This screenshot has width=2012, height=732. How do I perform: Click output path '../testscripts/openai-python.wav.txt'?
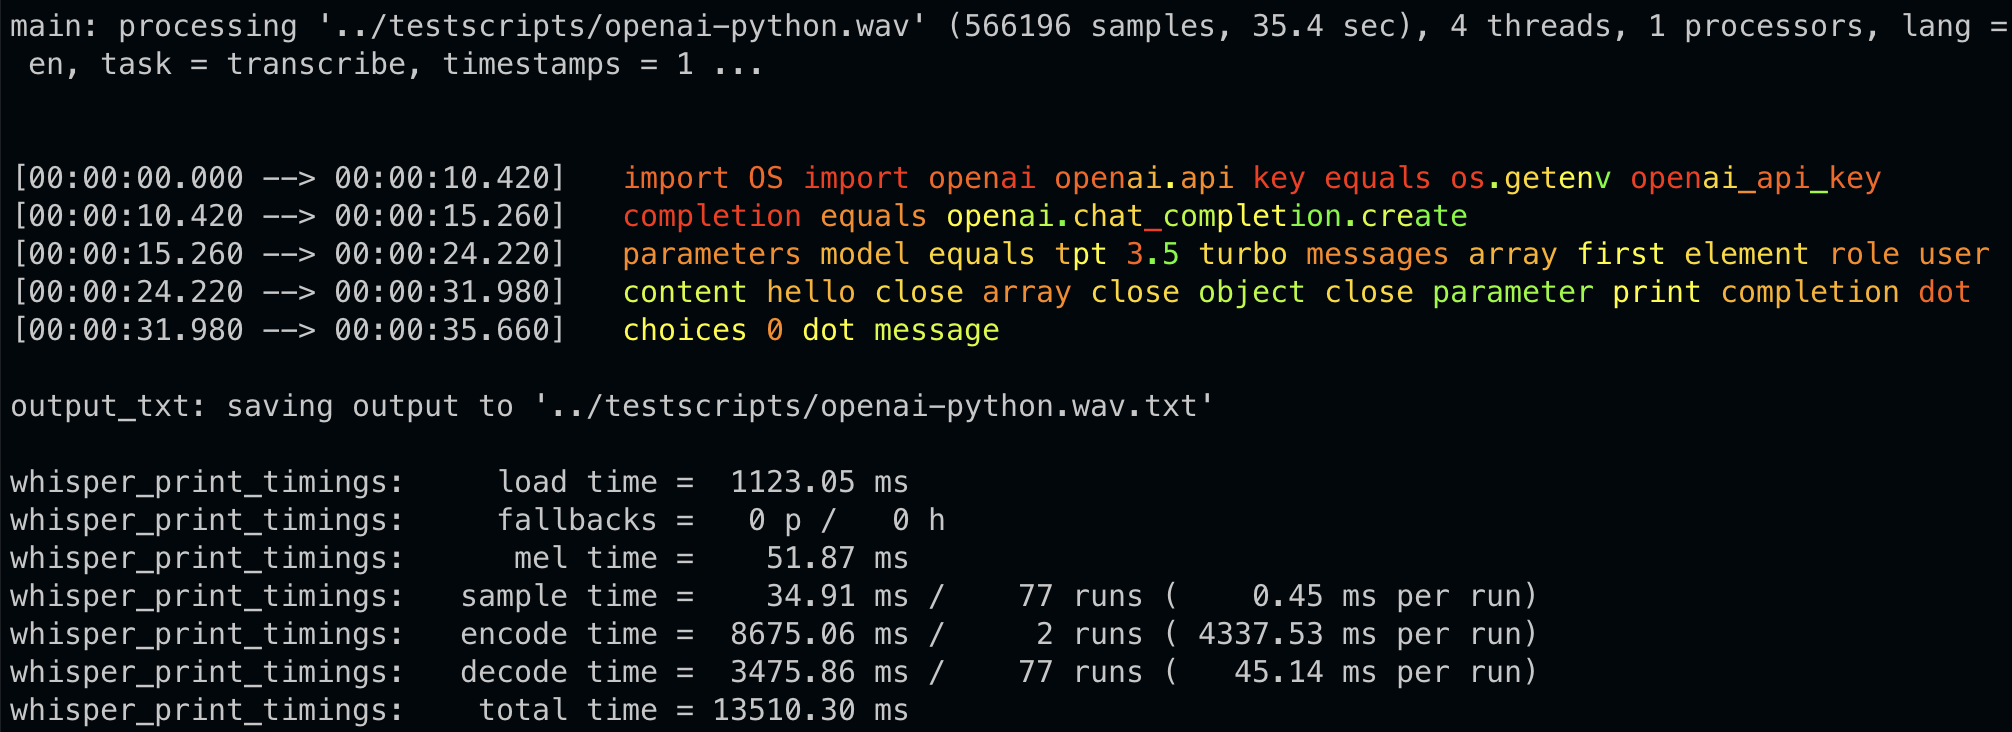pos(874,407)
